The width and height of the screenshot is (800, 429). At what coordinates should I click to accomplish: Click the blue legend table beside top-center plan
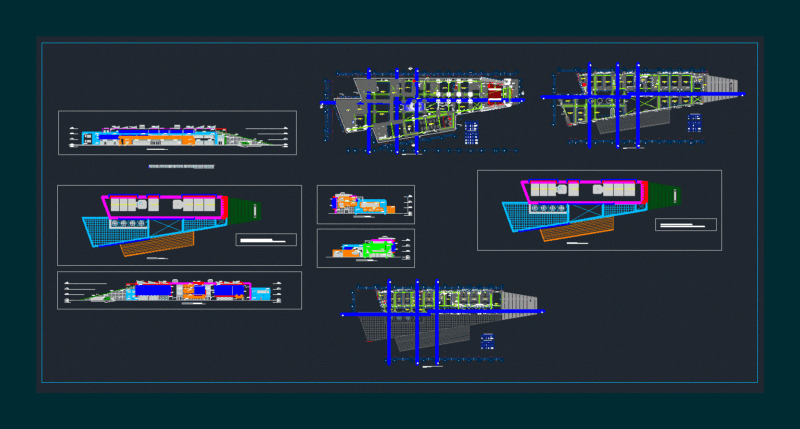click(x=471, y=133)
